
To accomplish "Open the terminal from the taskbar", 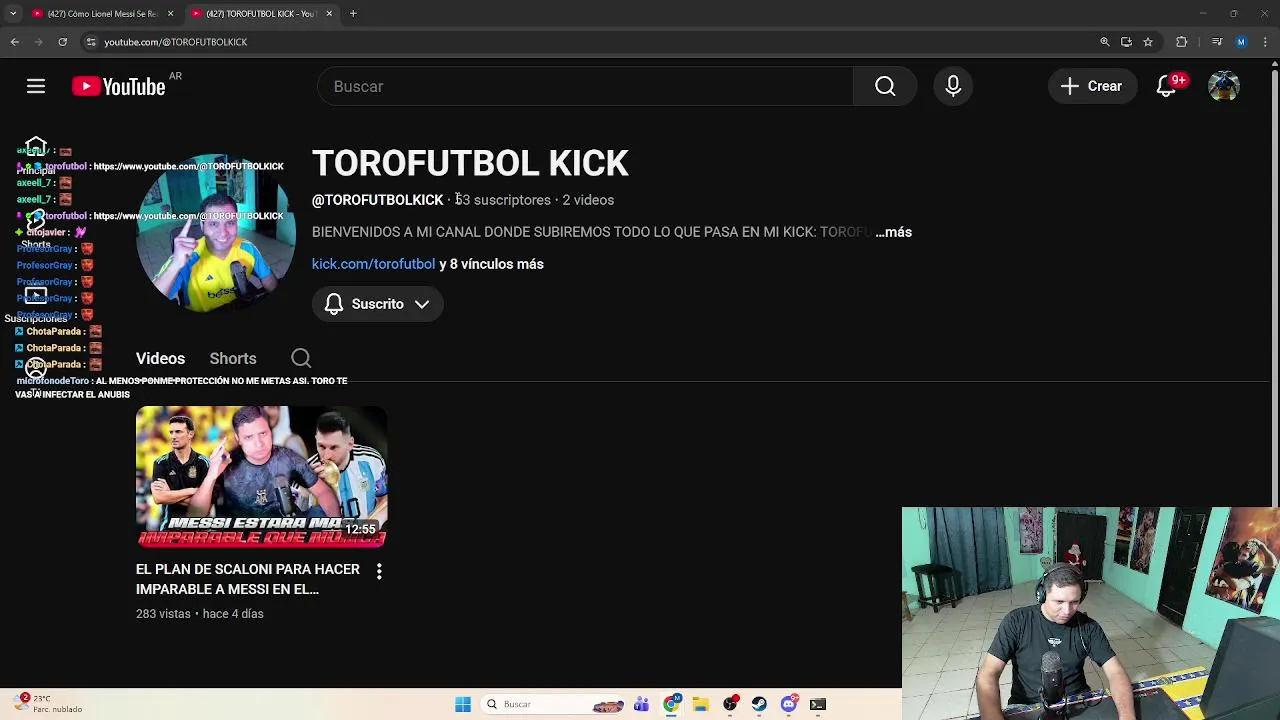I will (818, 704).
